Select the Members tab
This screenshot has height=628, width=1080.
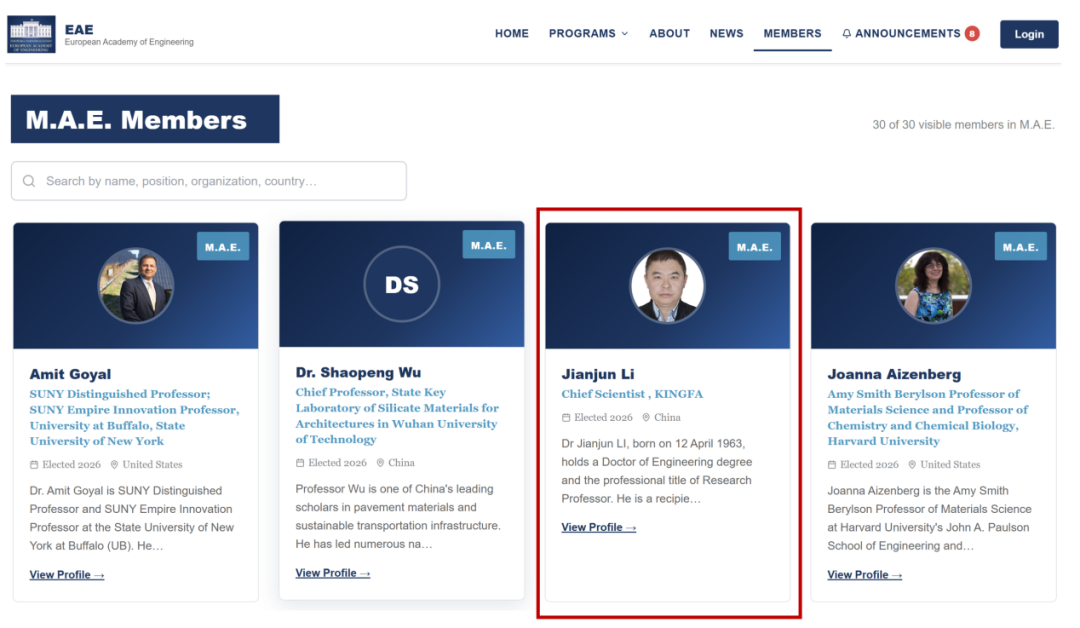792,34
